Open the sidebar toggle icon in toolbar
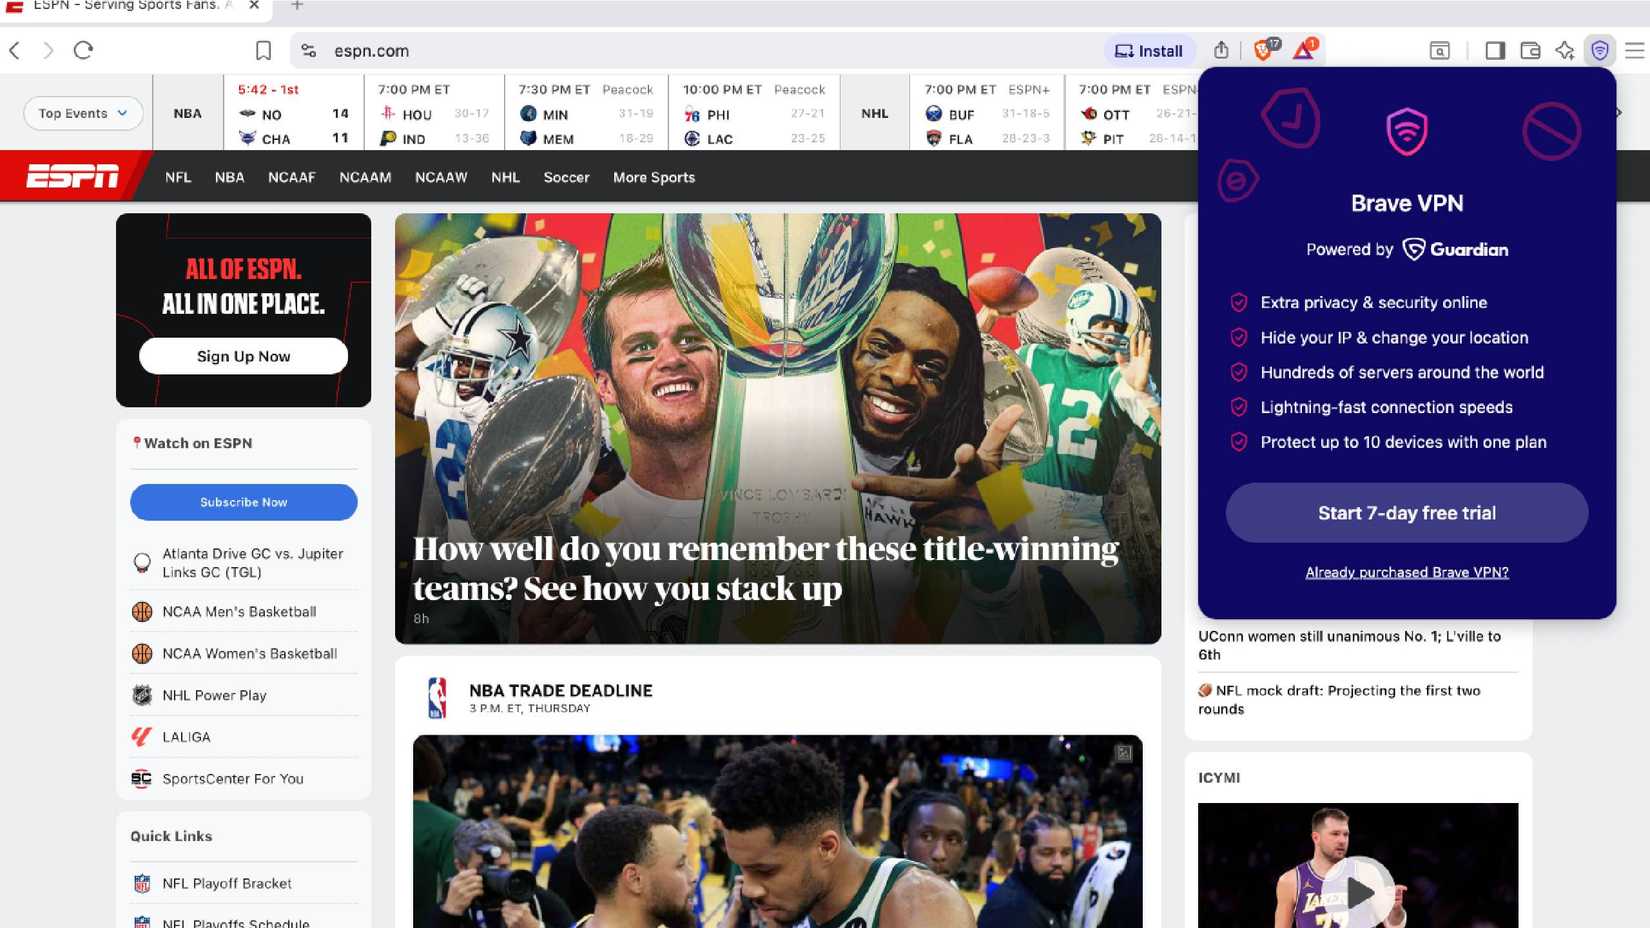The image size is (1650, 928). click(x=1495, y=50)
